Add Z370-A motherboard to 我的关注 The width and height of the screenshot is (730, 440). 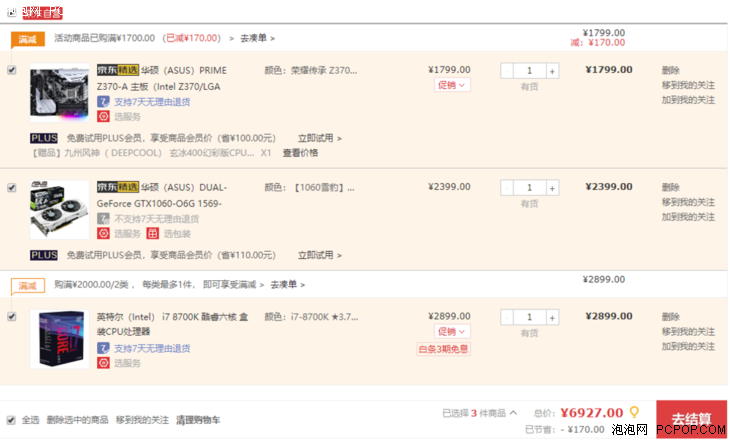tap(688, 100)
